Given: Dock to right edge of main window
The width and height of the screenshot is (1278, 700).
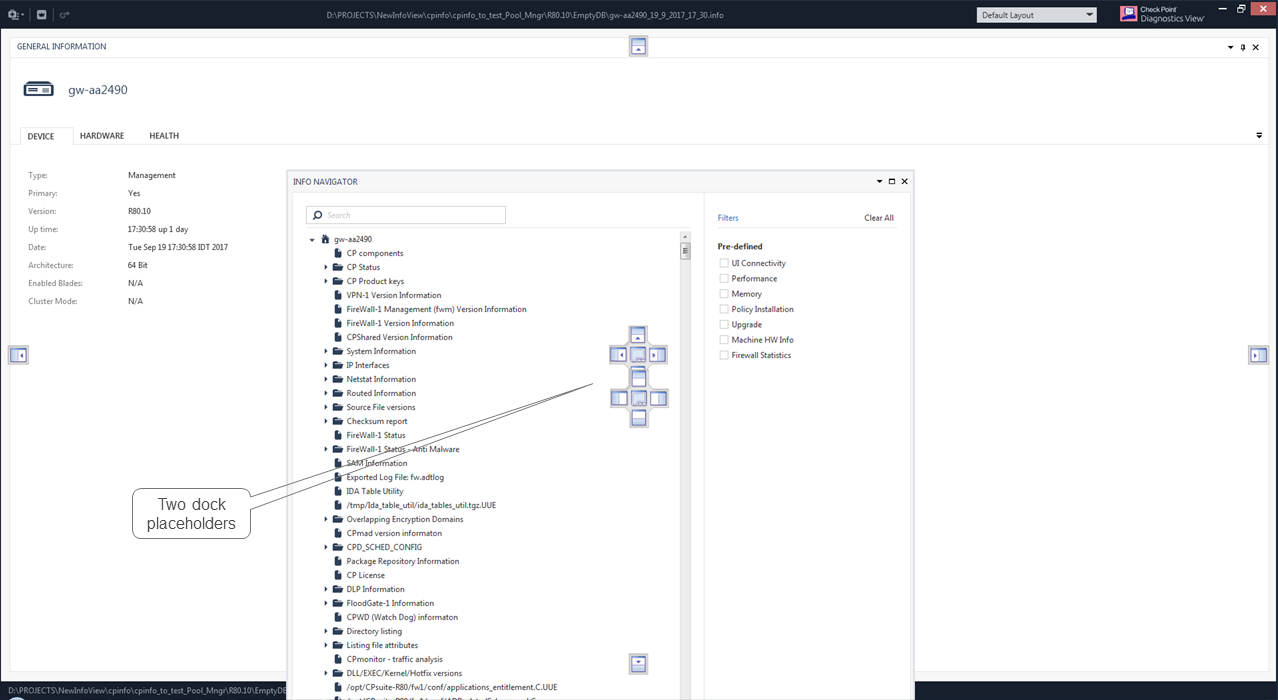Looking at the screenshot, I should (1258, 355).
